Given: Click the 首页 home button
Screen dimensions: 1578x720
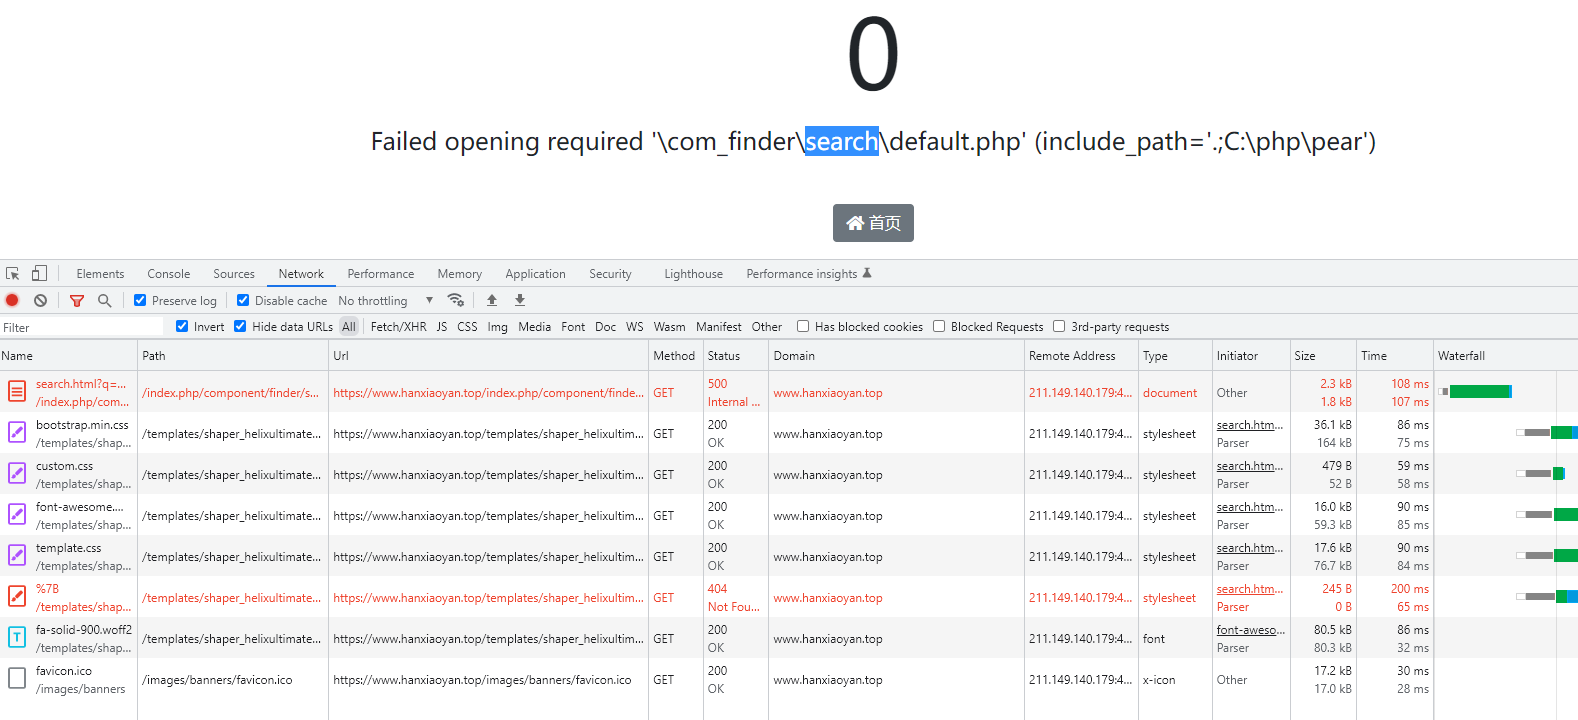Looking at the screenshot, I should 873,223.
